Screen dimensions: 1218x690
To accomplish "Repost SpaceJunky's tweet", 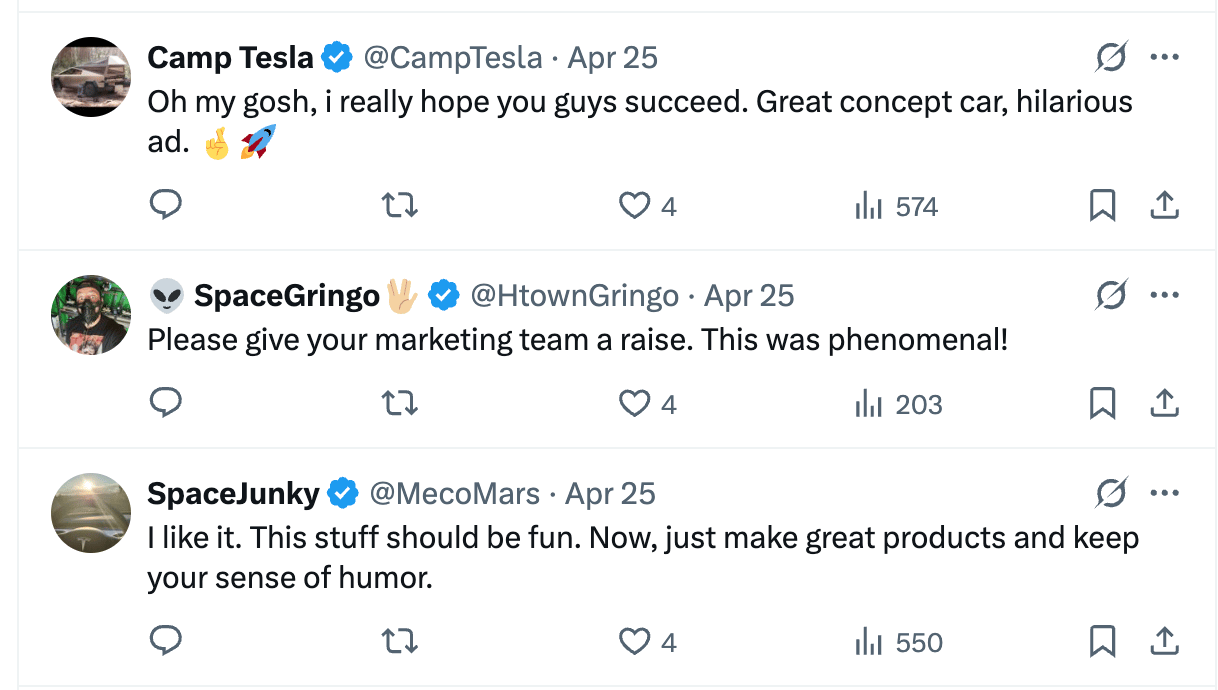I will [x=400, y=641].
